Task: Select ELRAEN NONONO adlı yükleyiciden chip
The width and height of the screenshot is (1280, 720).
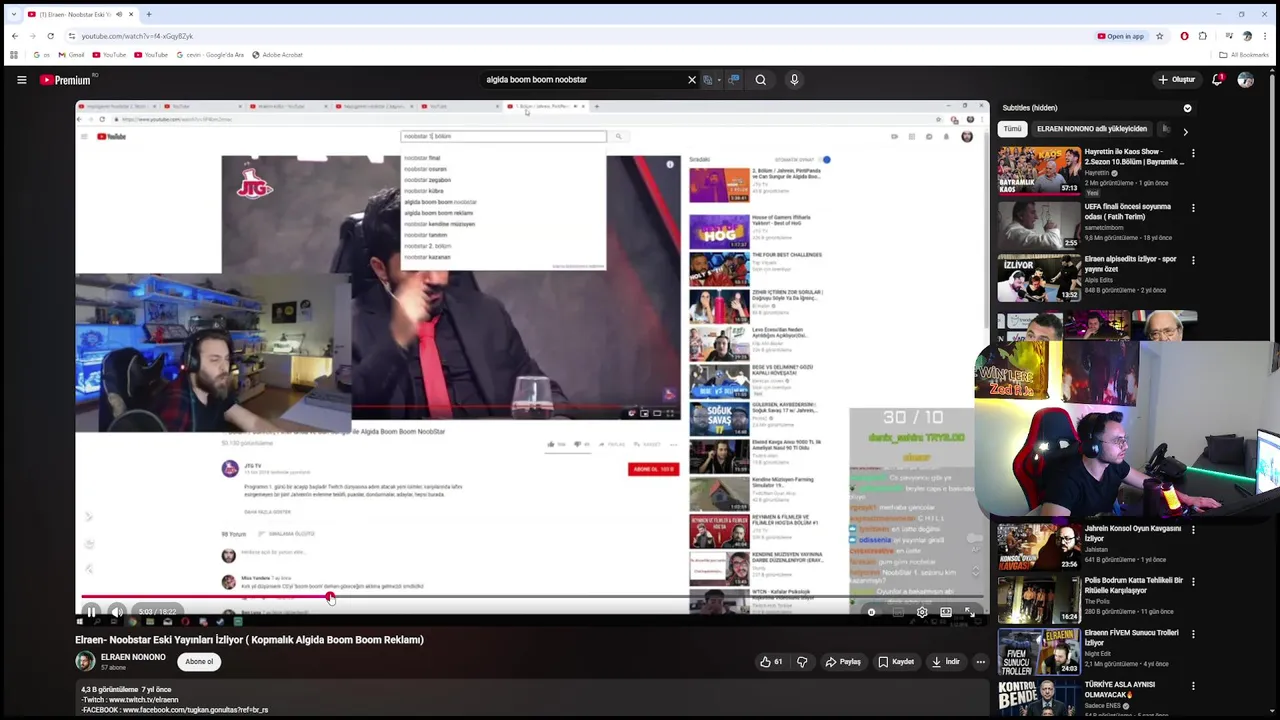Action: pyautogui.click(x=1092, y=129)
